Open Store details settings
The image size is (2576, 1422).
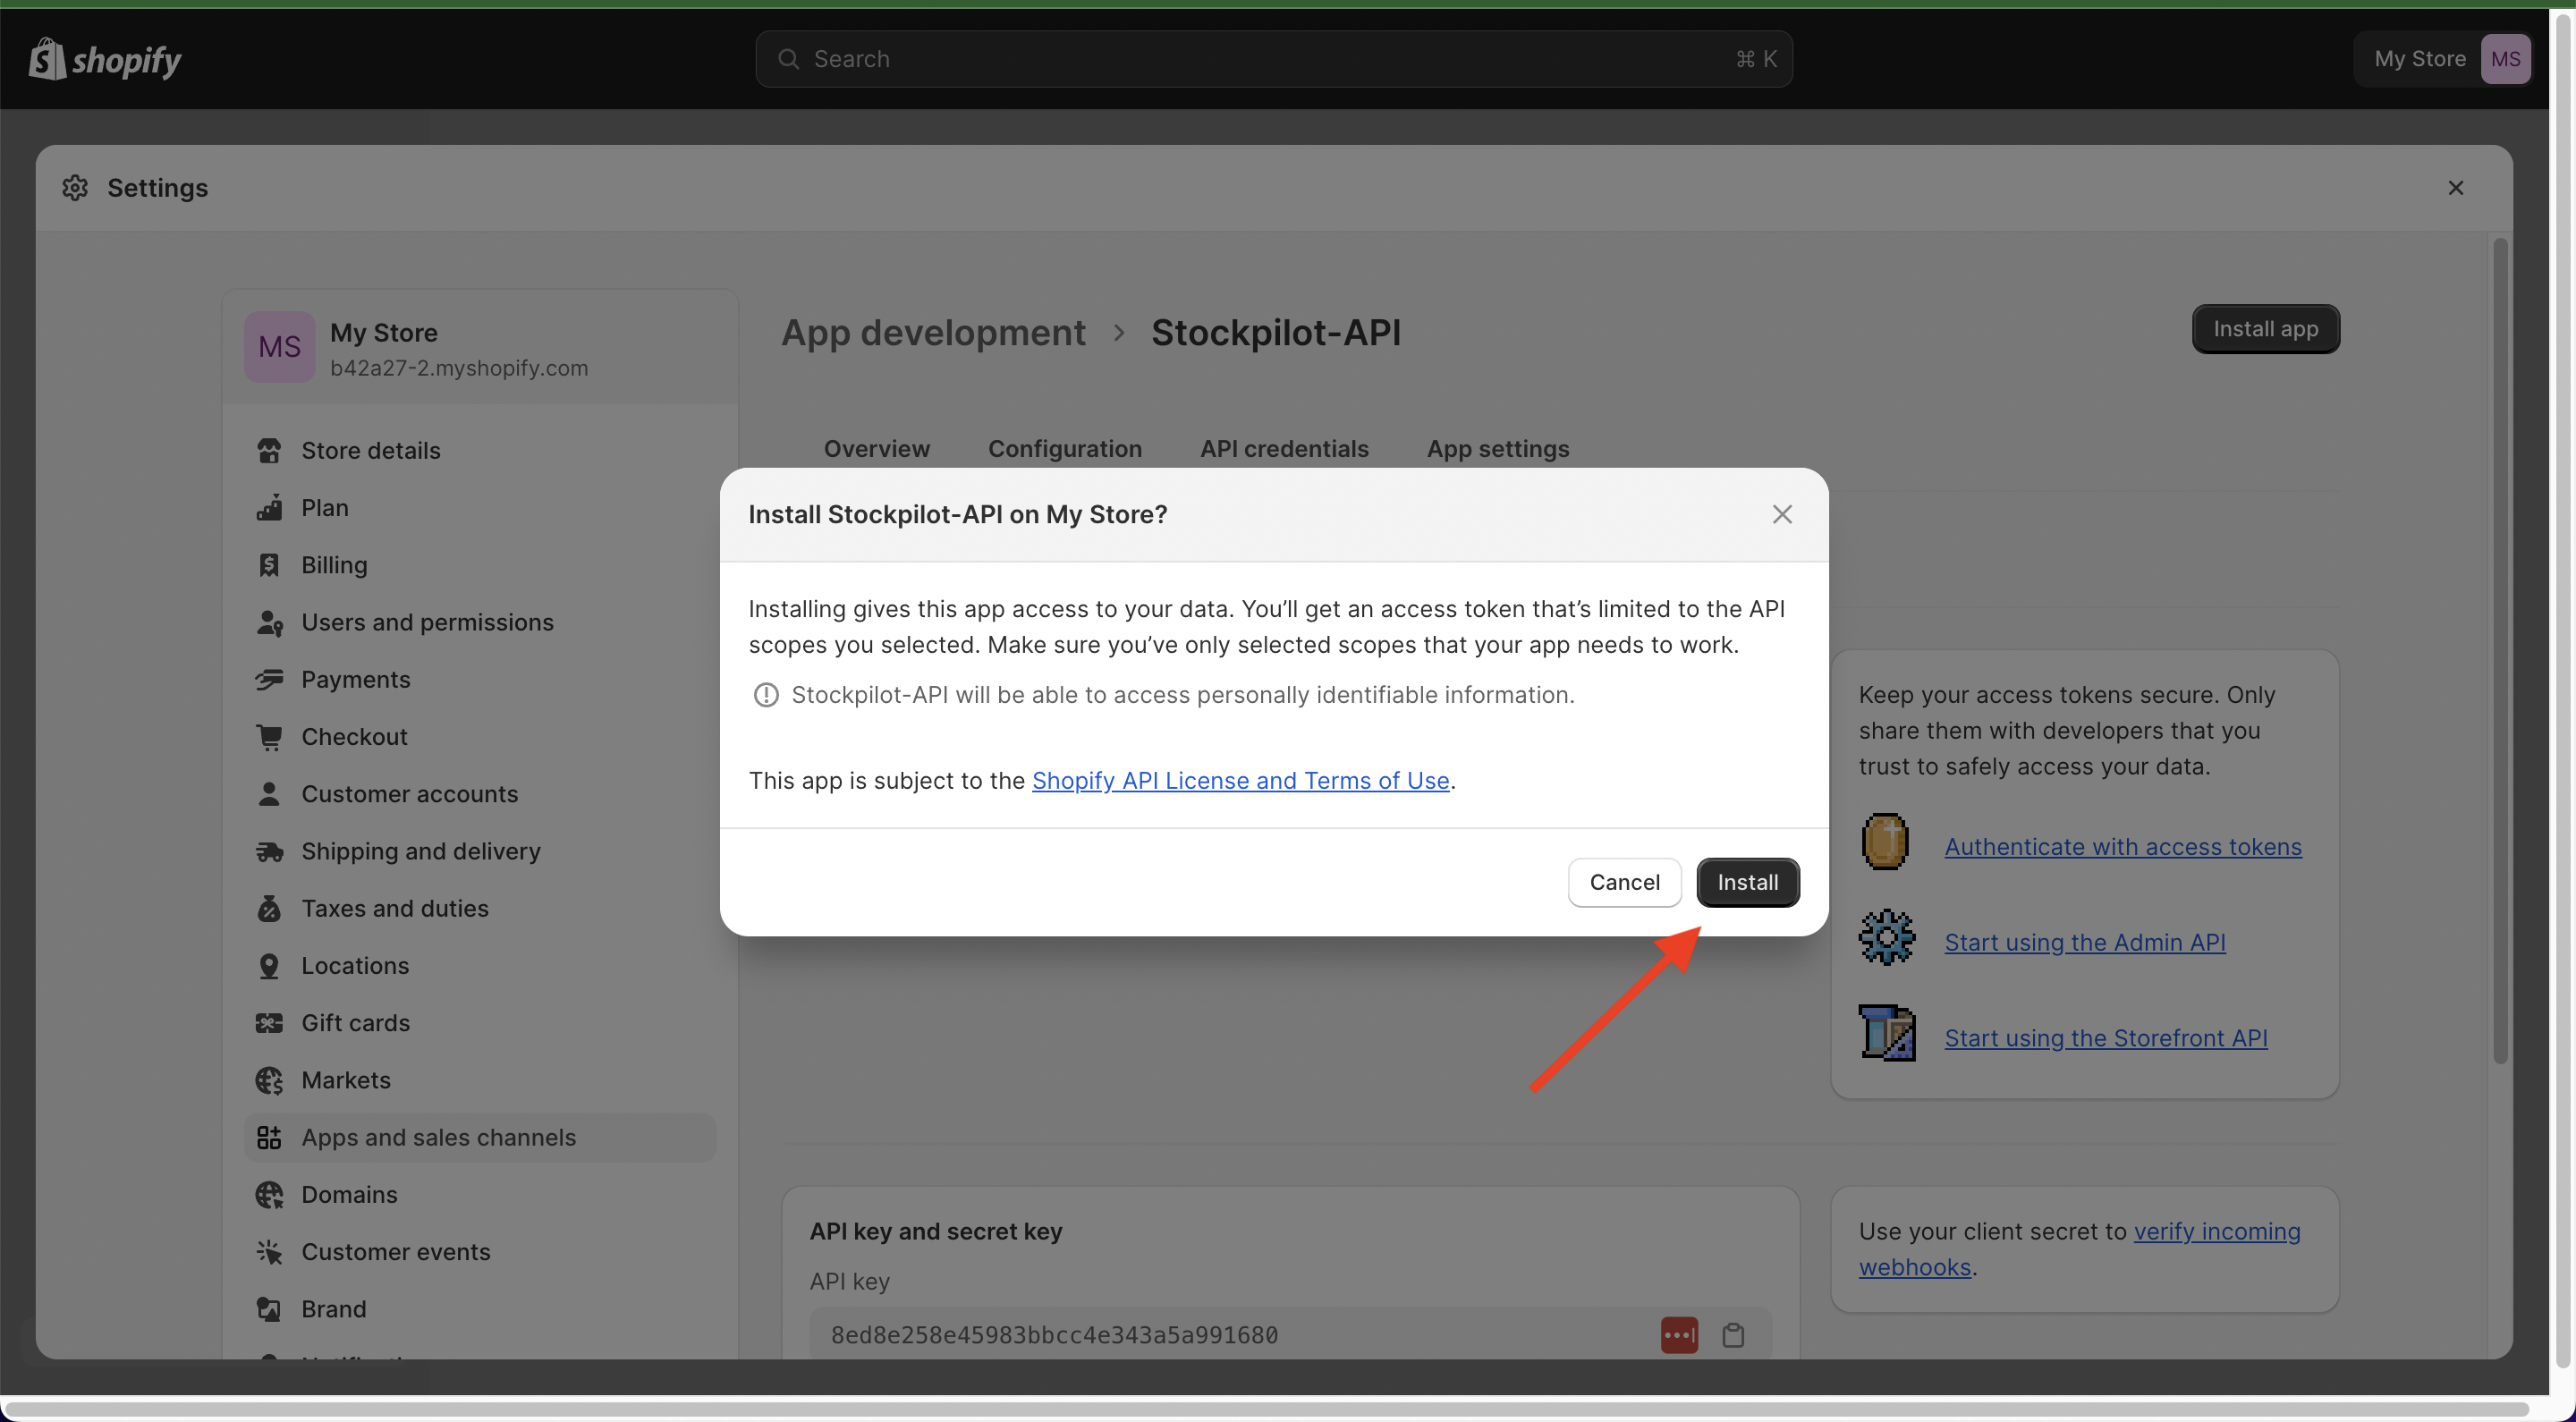tap(479, 450)
